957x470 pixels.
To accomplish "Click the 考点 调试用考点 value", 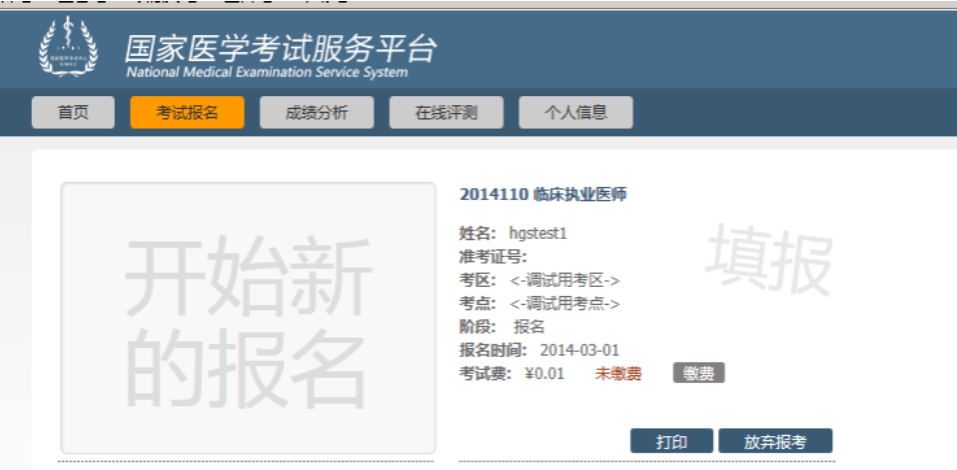I will click(x=564, y=303).
